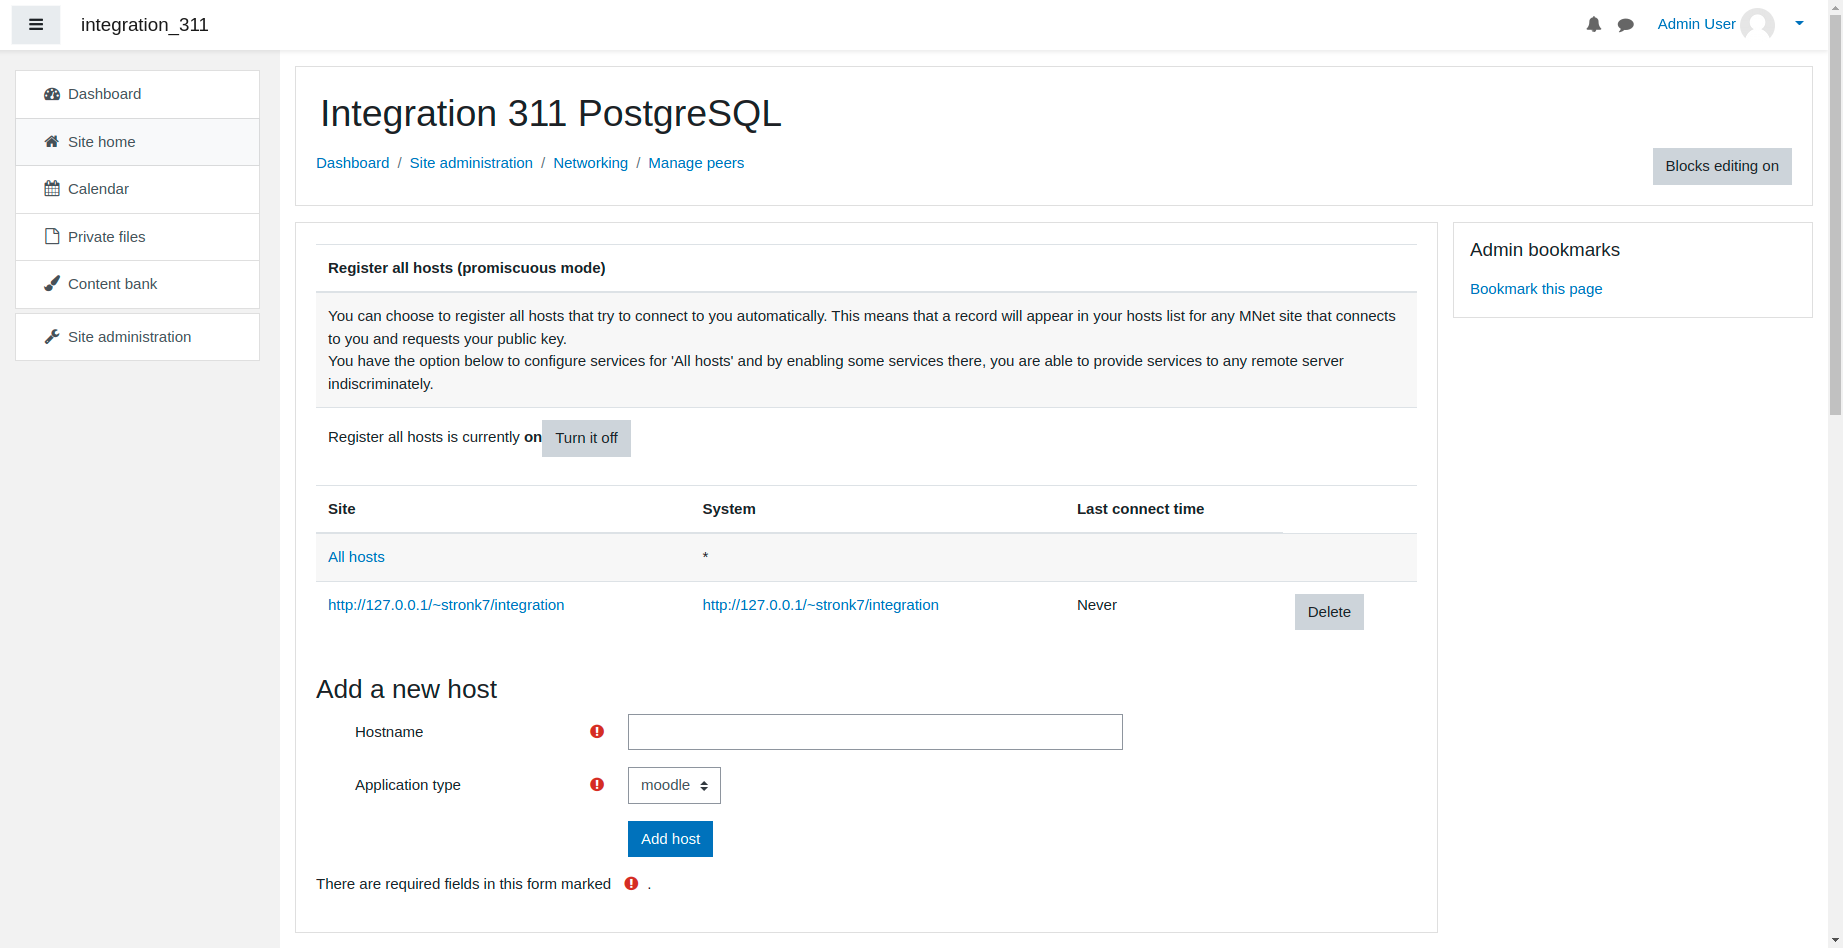Click the Dashboard gauge icon

pos(52,94)
